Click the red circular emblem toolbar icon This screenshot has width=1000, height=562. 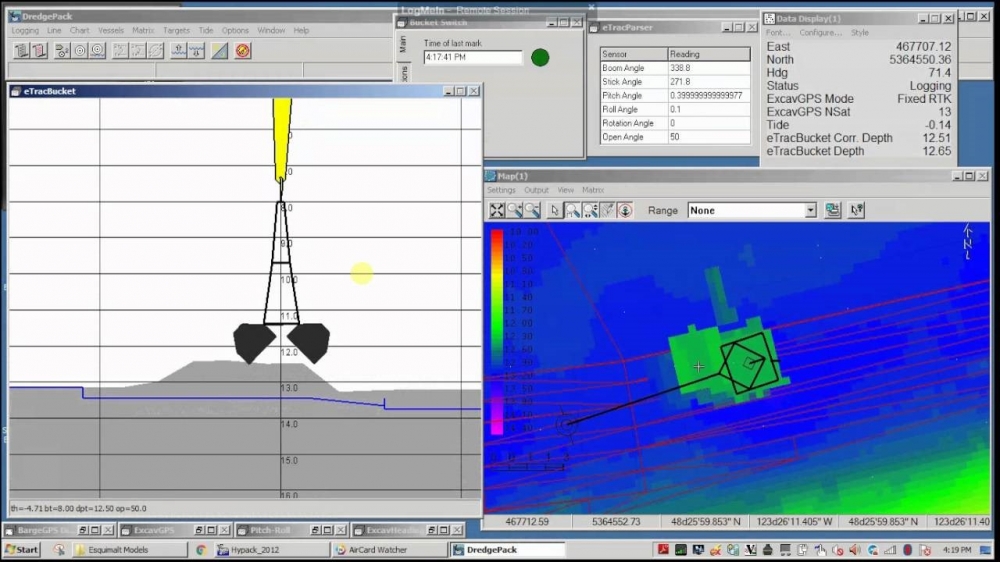(242, 50)
